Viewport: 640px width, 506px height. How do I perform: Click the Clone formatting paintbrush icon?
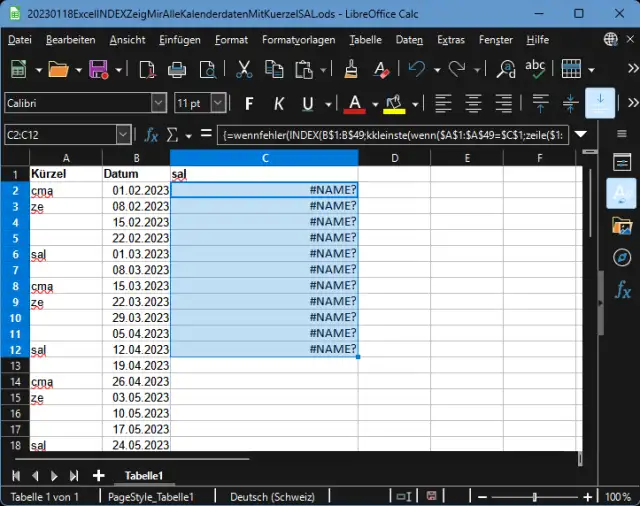351,69
